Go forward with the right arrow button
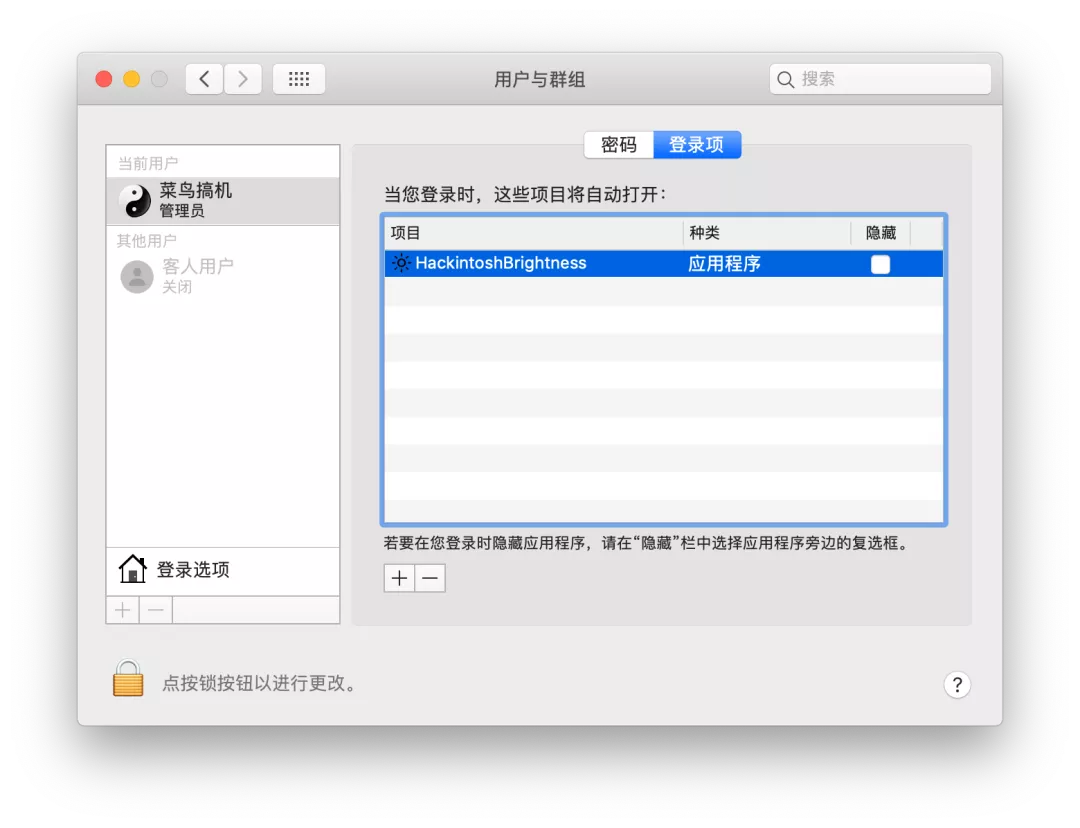The width and height of the screenshot is (1080, 828). pos(242,79)
